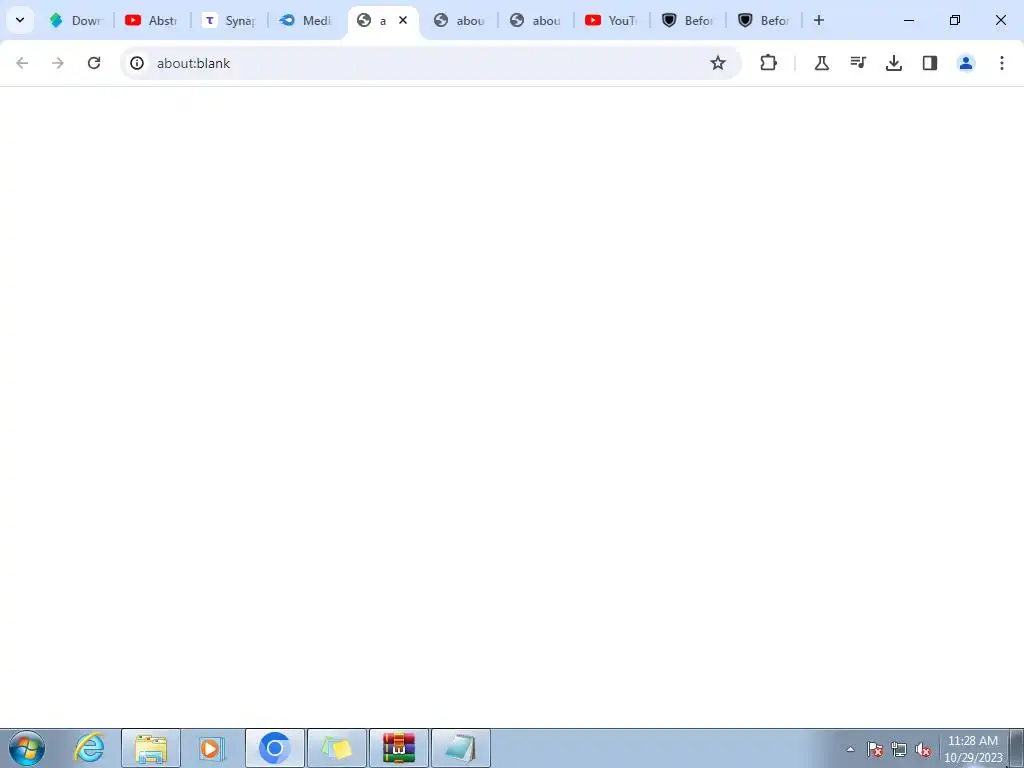1024x768 pixels.
Task: Open the tab search dropdown arrow
Action: 20,20
